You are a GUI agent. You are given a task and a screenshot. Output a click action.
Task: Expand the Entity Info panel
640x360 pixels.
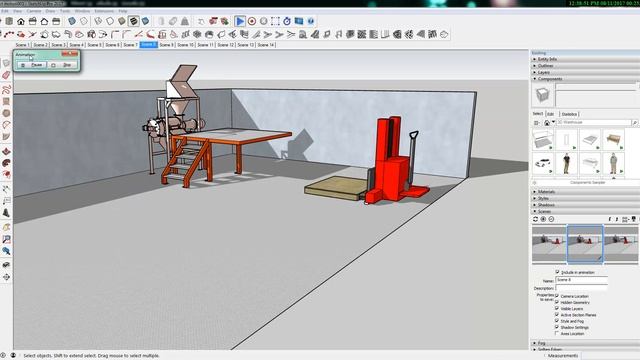[x=585, y=59]
